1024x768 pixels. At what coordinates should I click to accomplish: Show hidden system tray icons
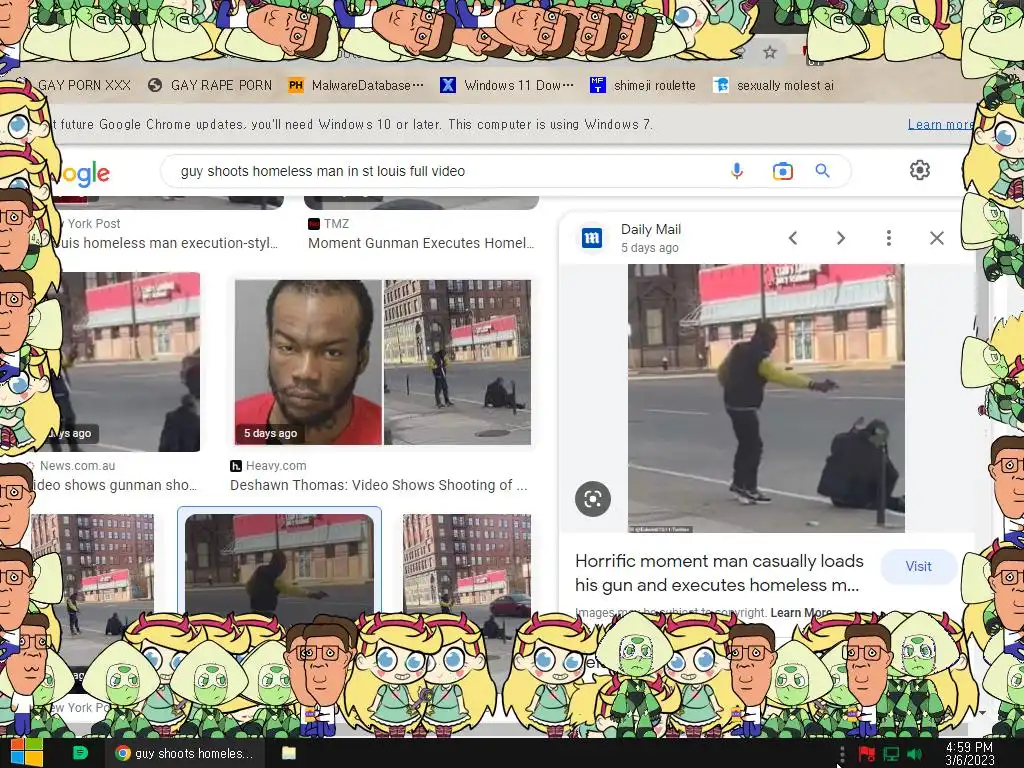842,755
